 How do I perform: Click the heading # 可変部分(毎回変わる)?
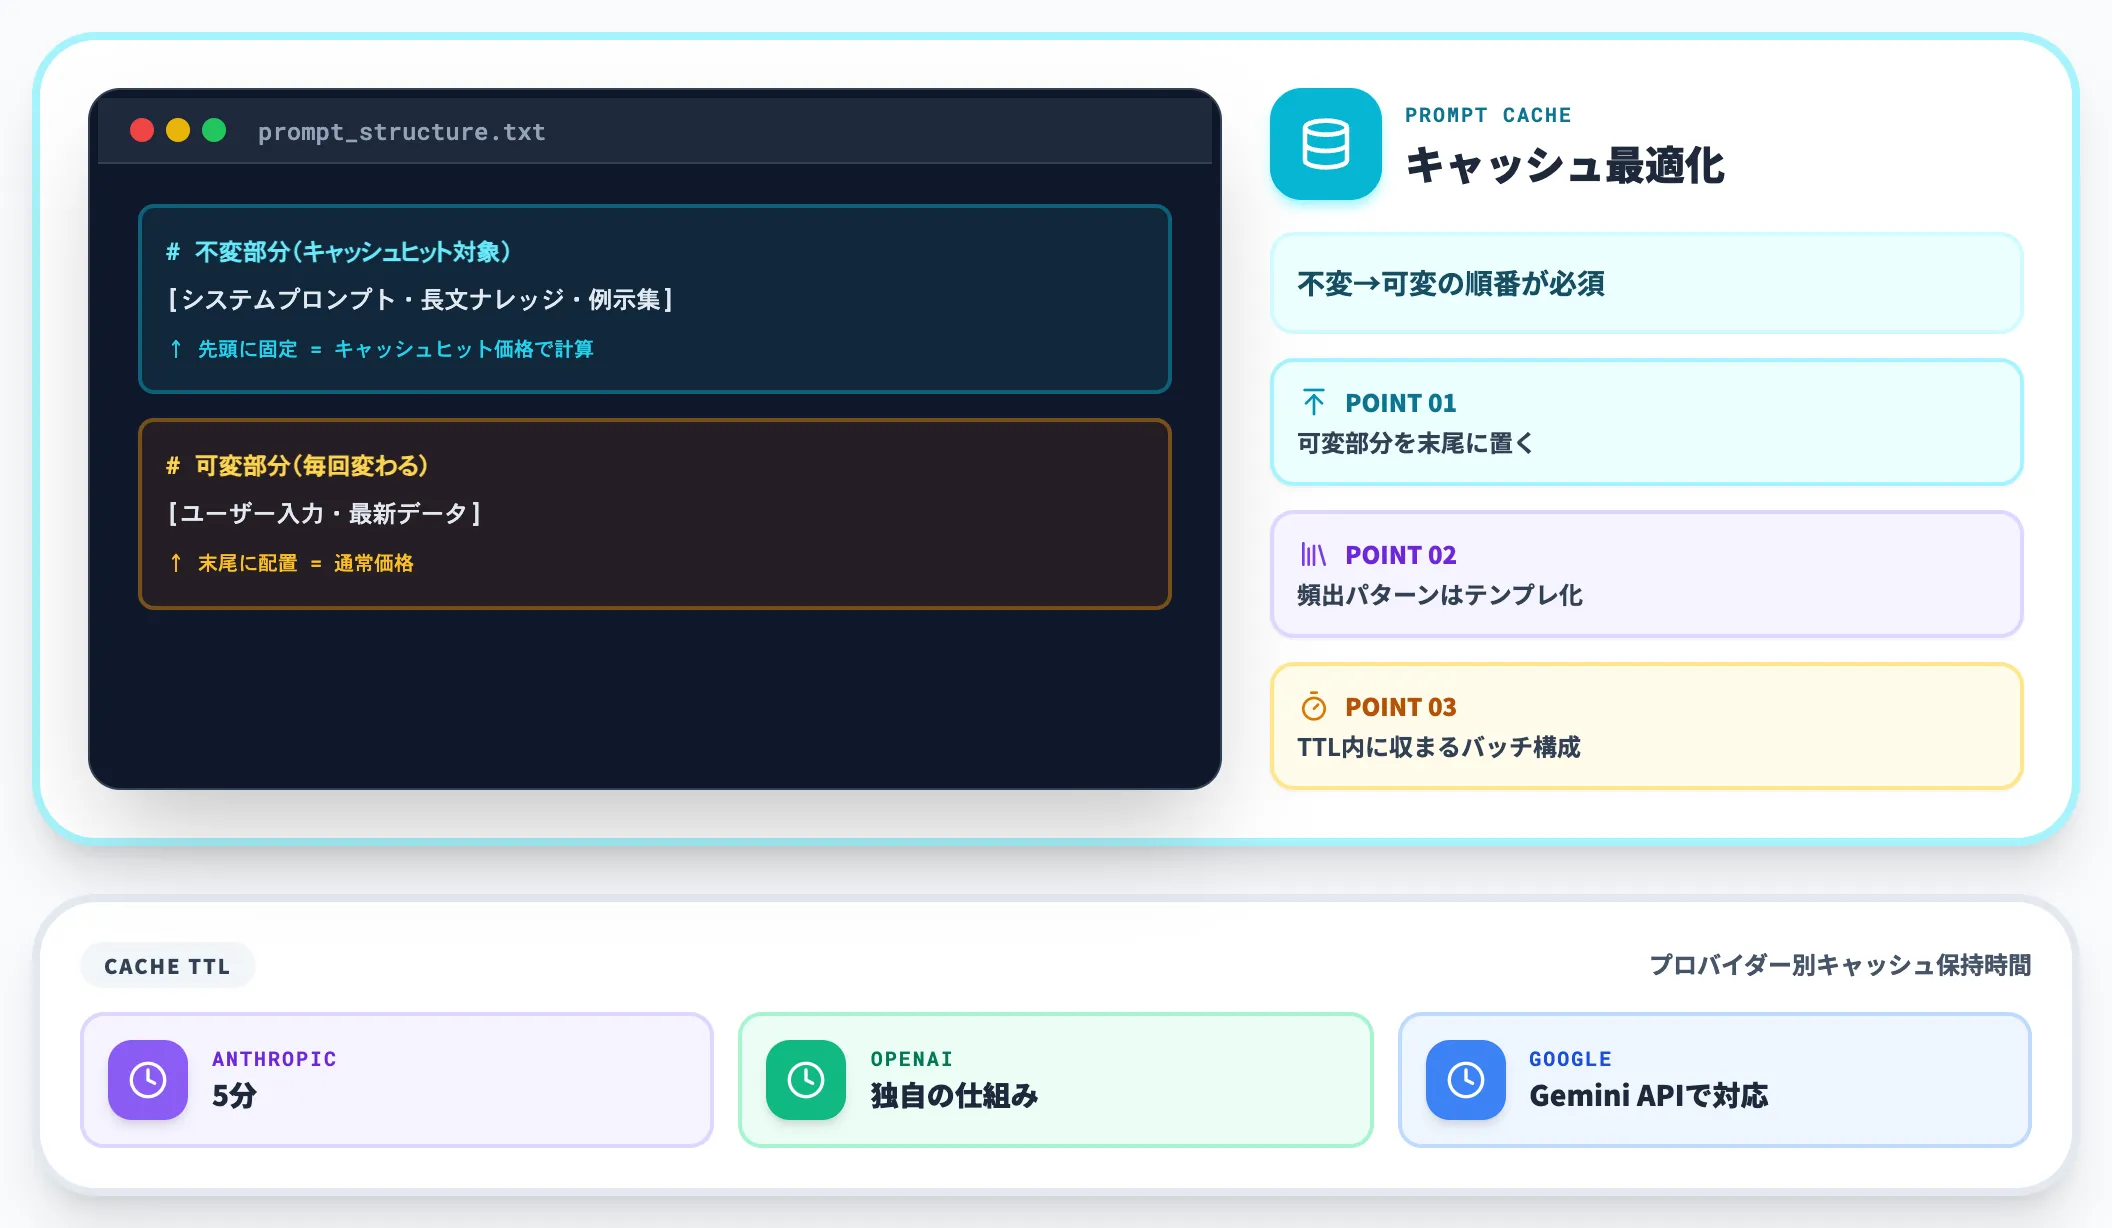coord(297,465)
